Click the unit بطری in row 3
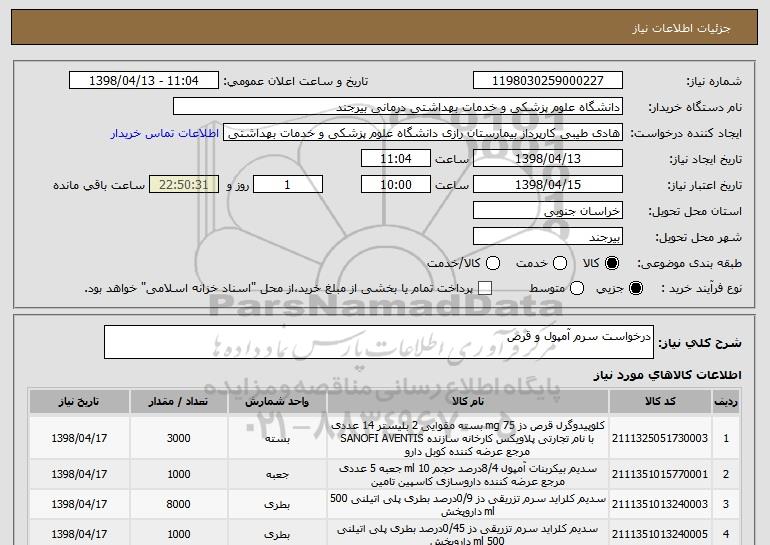The height and width of the screenshot is (545, 770). (277, 504)
